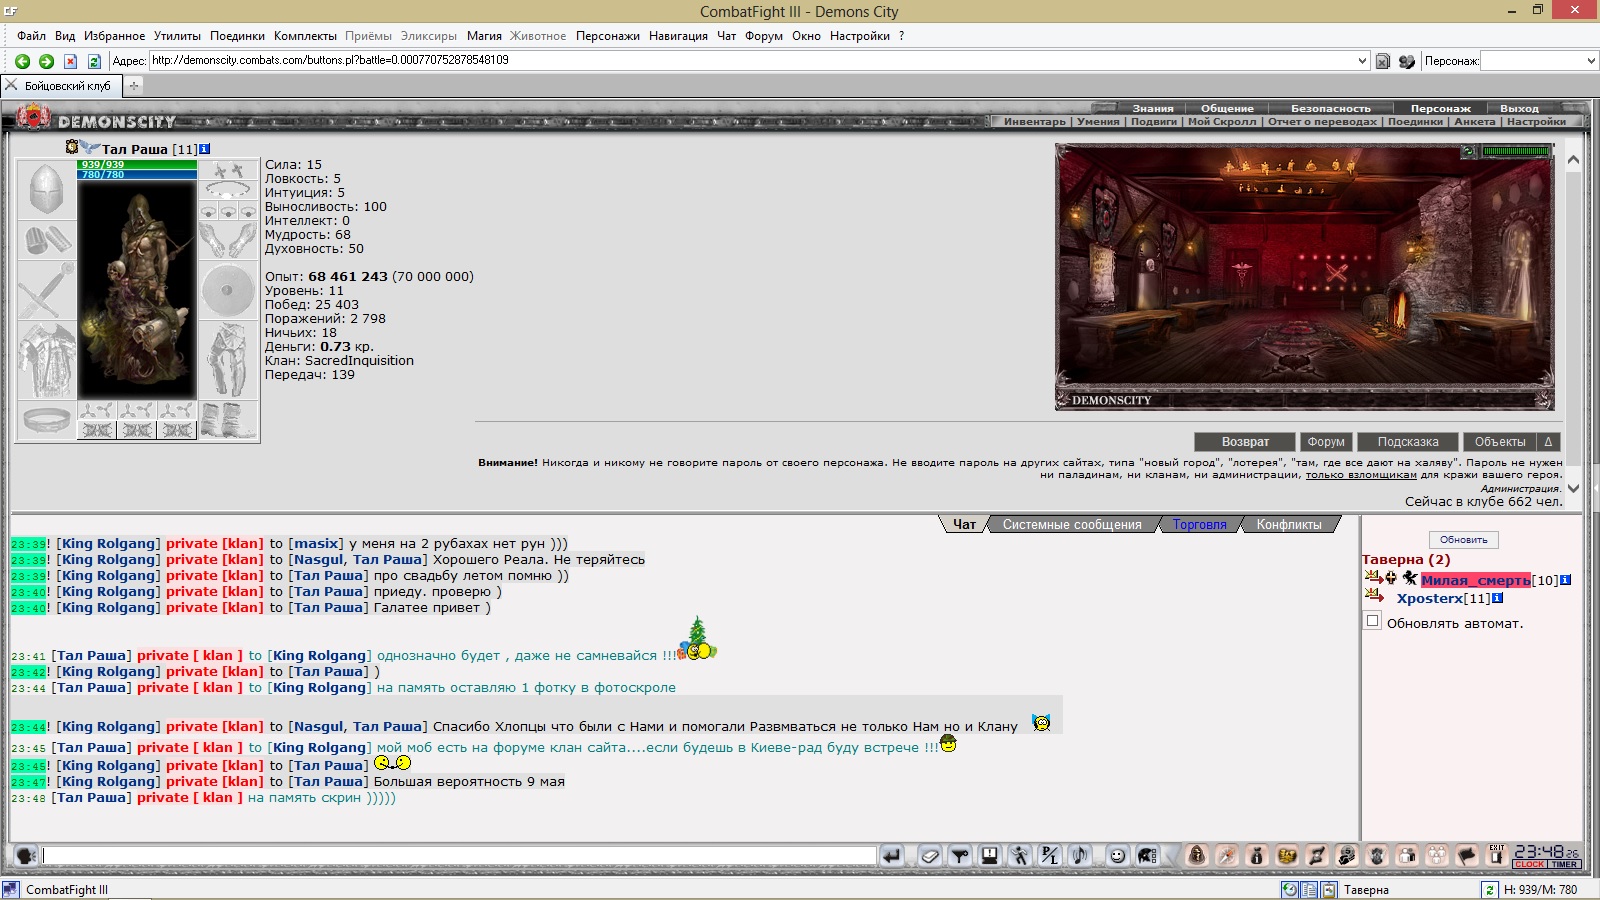Click the leg armor slot

coord(228,360)
